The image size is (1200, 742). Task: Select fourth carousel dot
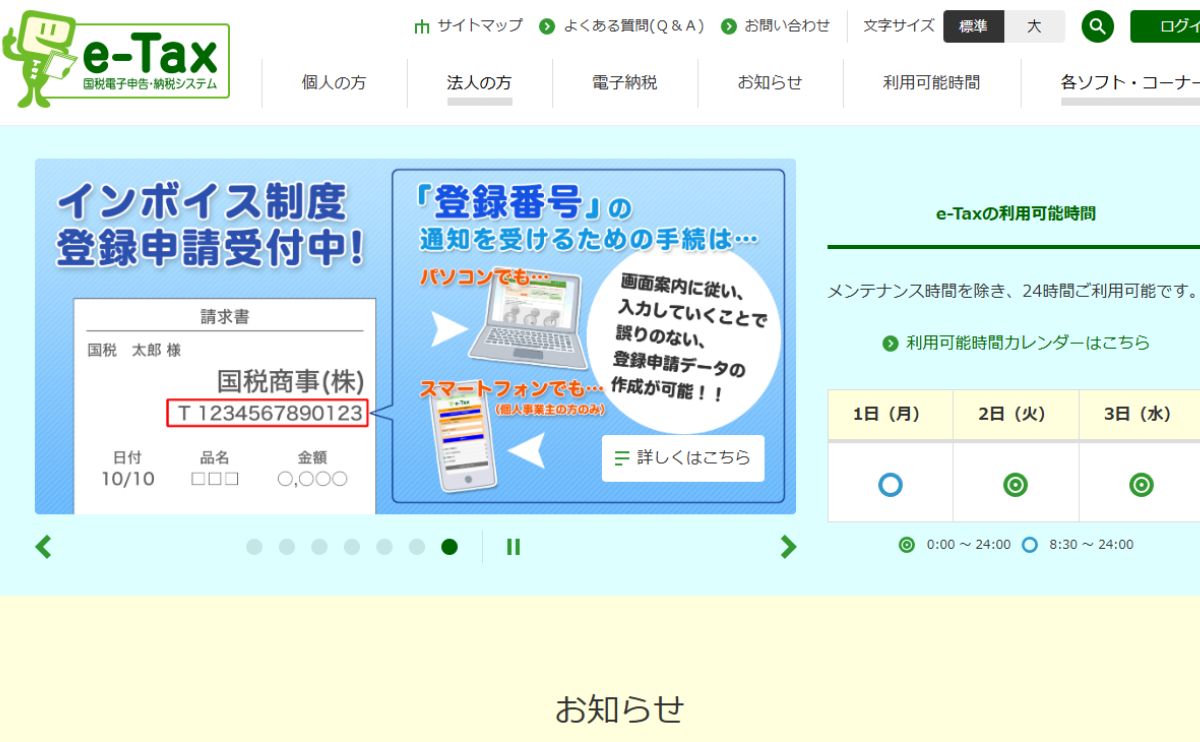352,547
